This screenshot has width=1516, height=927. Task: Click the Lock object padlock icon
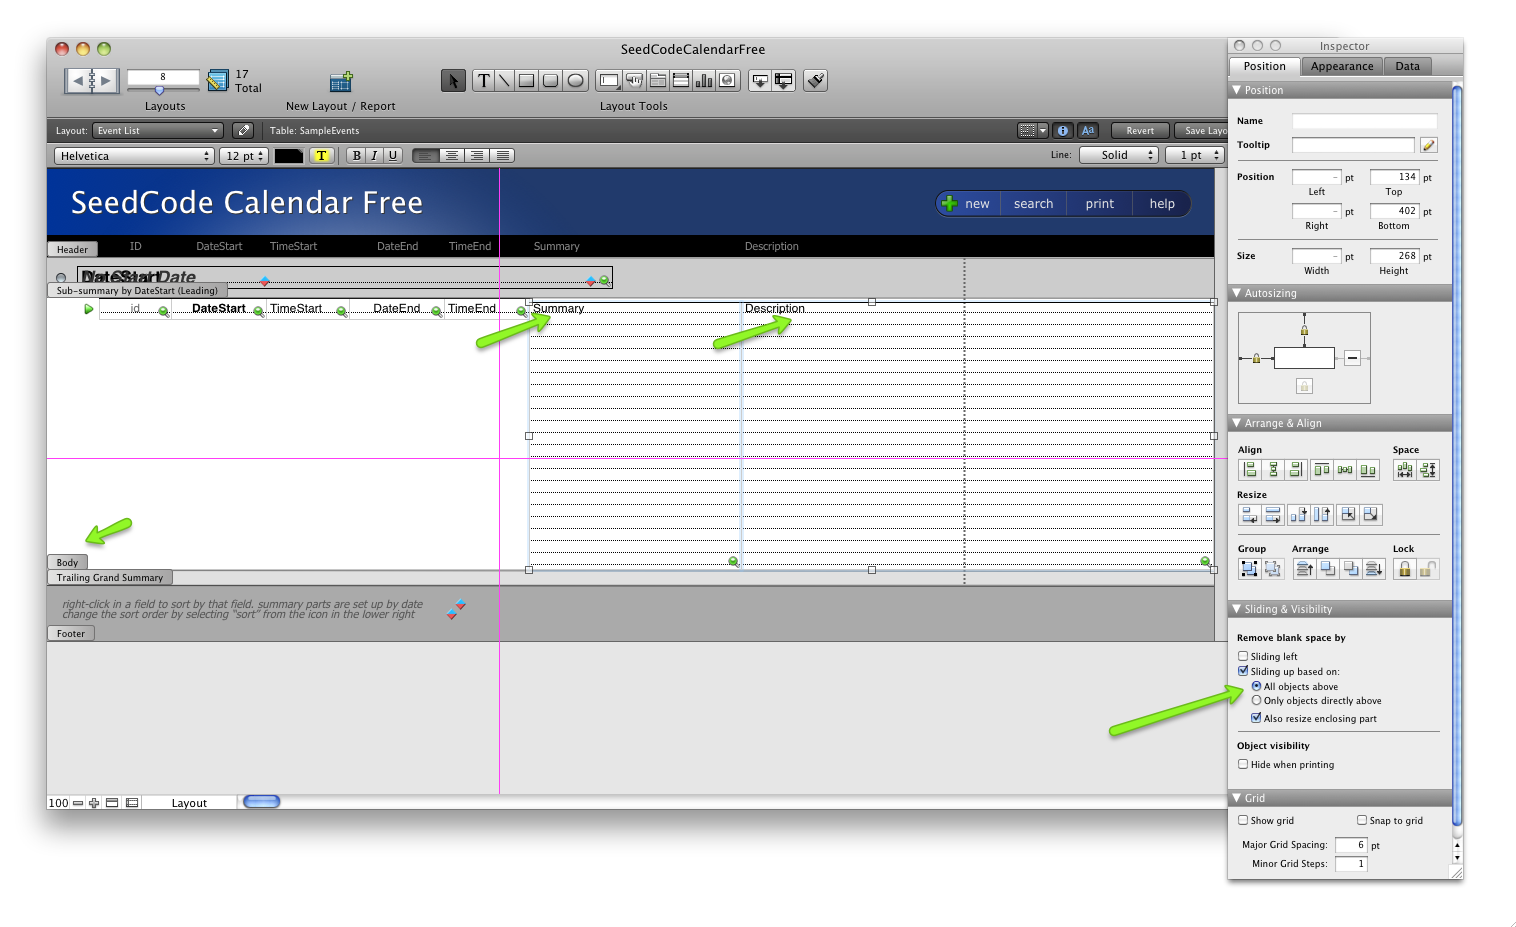click(1404, 569)
